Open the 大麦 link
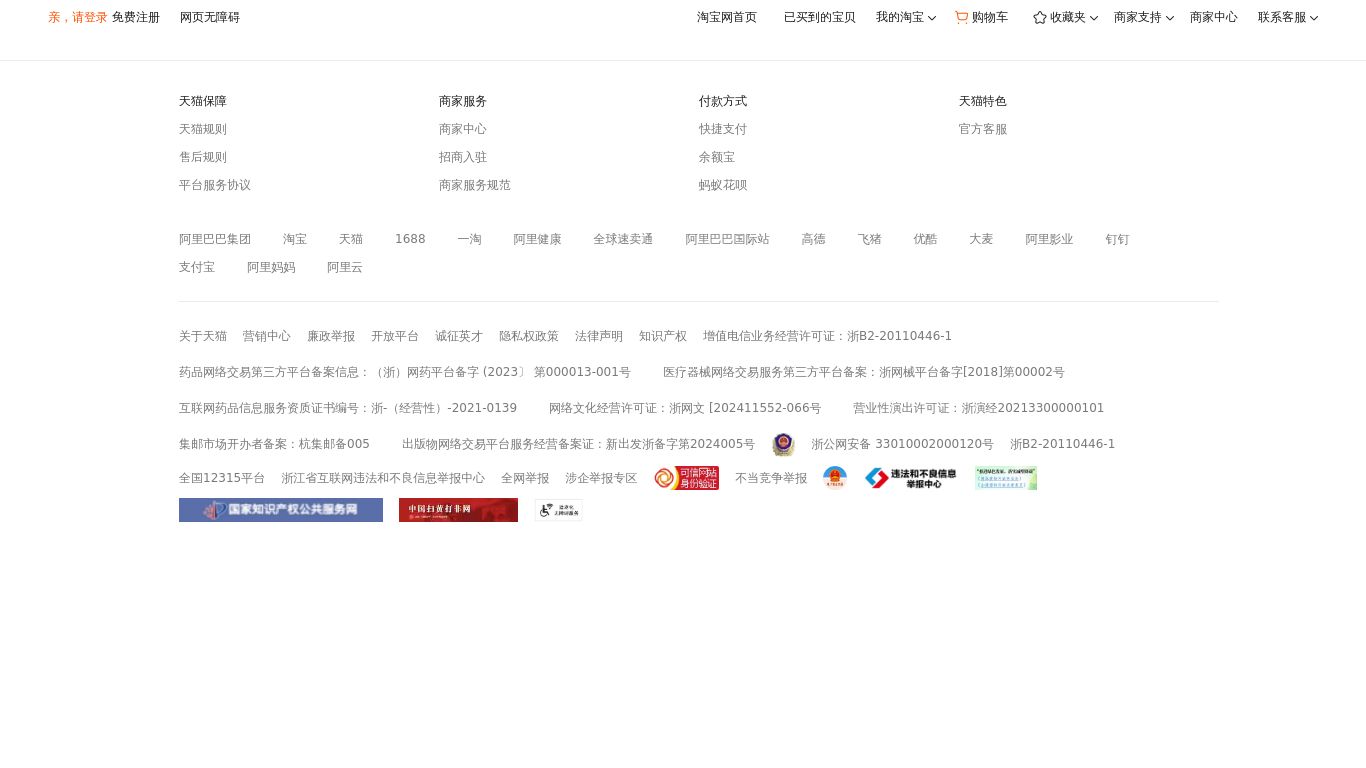The width and height of the screenshot is (1366, 768). pyautogui.click(x=982, y=239)
